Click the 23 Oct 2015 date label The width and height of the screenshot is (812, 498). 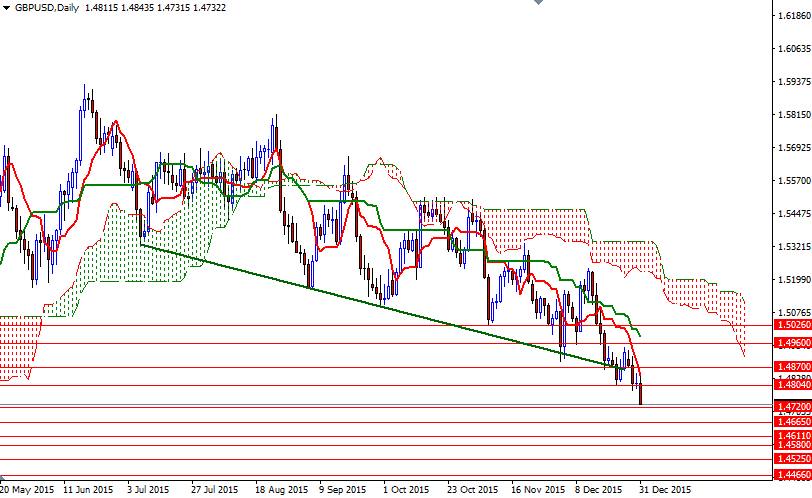click(x=472, y=490)
